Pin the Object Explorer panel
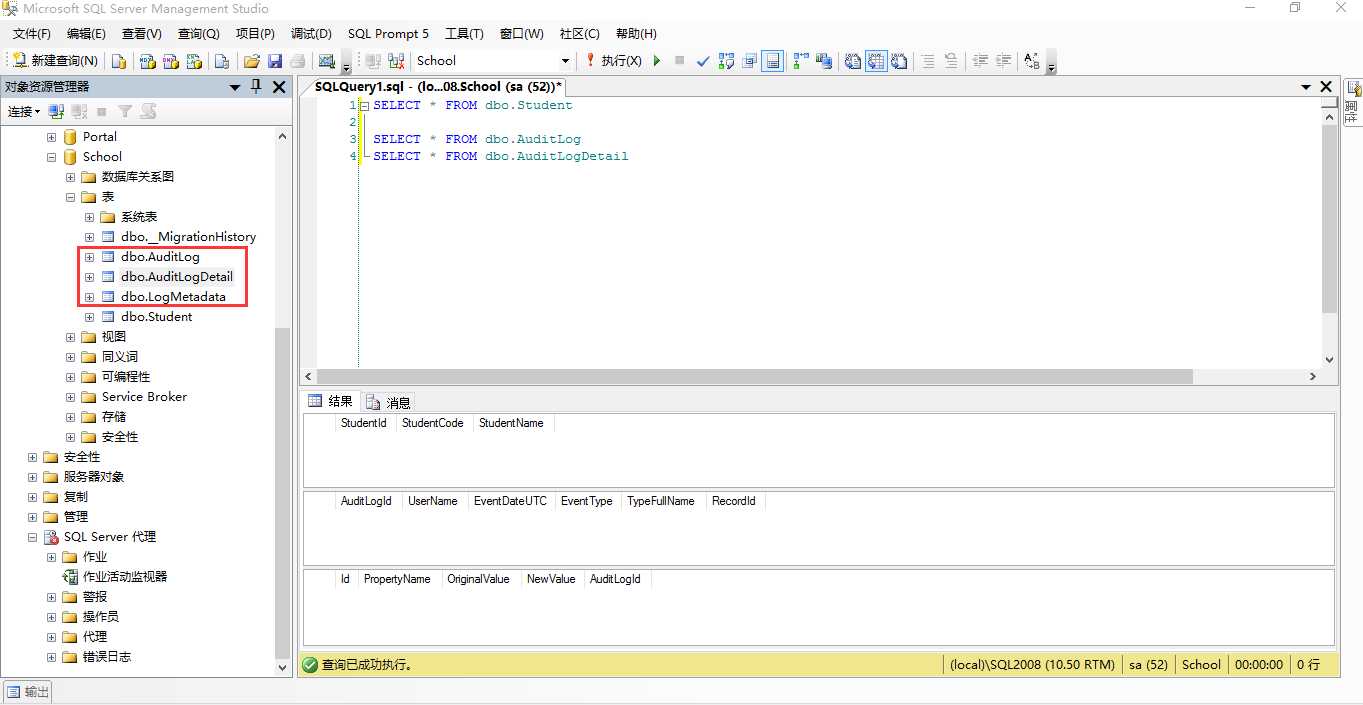1363x705 pixels. pyautogui.click(x=256, y=87)
